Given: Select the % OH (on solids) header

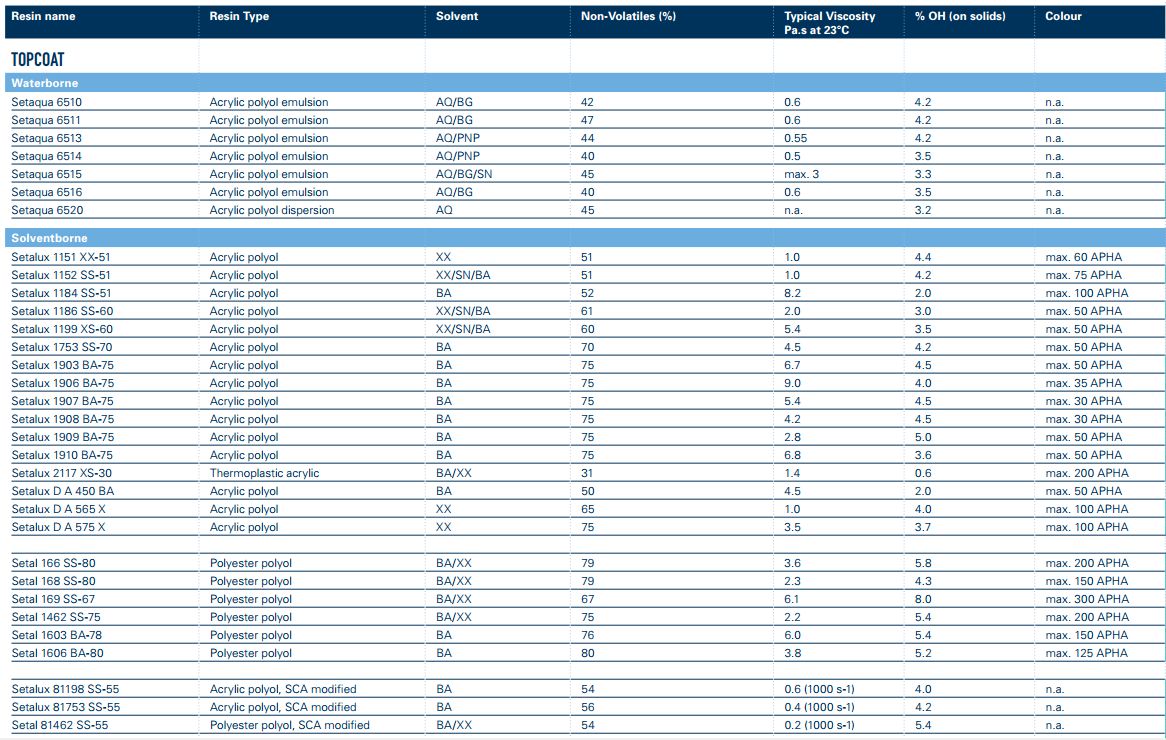Looking at the screenshot, I should (960, 17).
